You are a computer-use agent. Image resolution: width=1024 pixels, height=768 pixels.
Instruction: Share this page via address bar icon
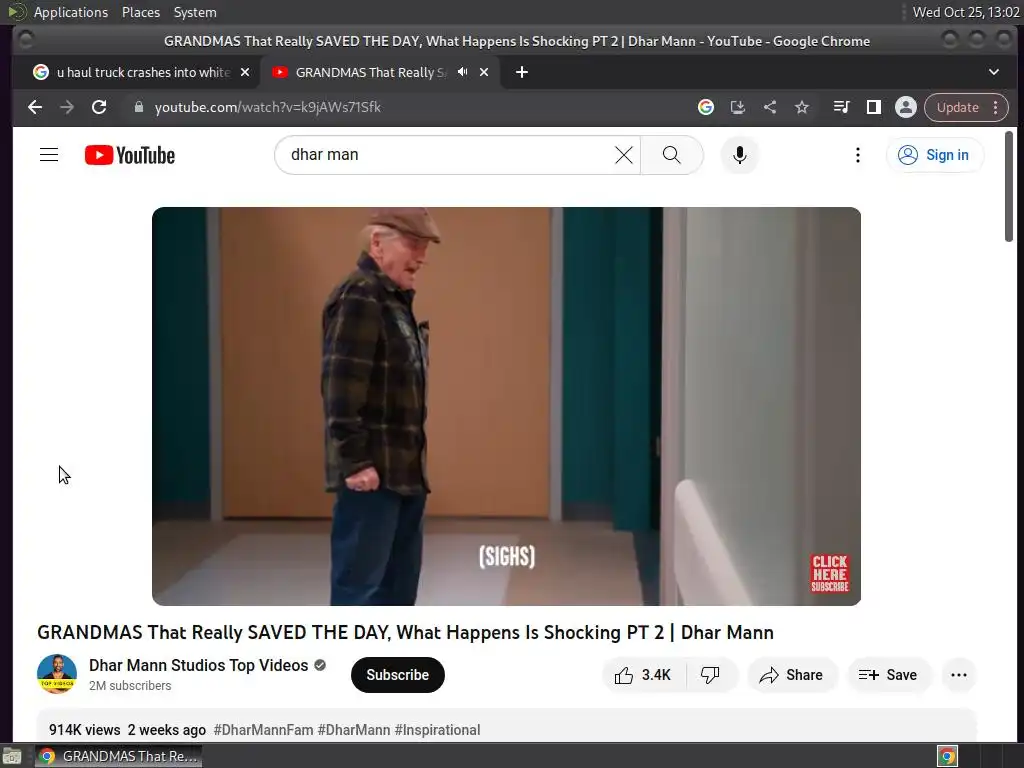pos(770,107)
